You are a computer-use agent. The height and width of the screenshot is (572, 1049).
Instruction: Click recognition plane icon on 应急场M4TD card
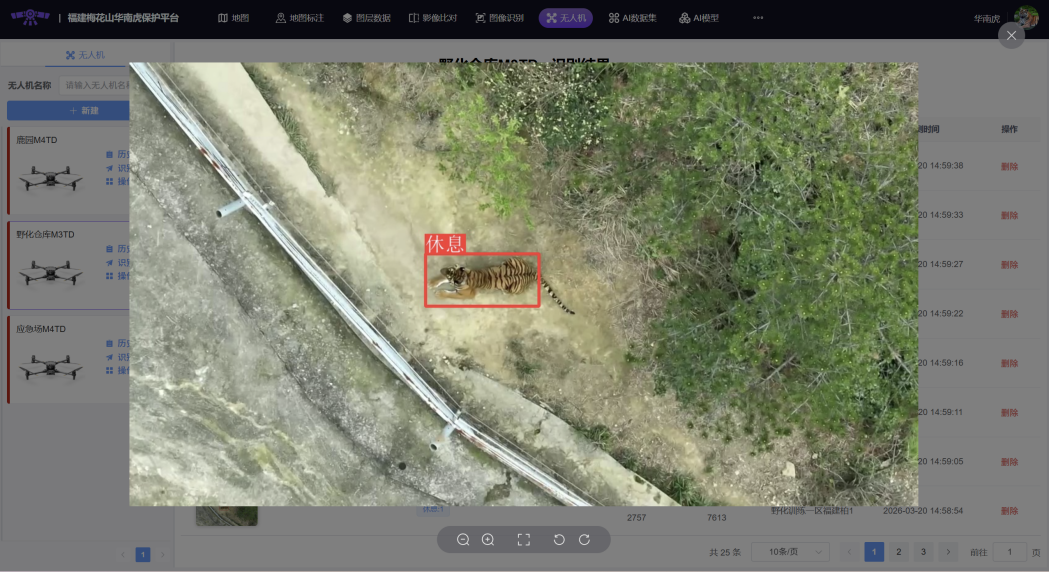[110, 357]
